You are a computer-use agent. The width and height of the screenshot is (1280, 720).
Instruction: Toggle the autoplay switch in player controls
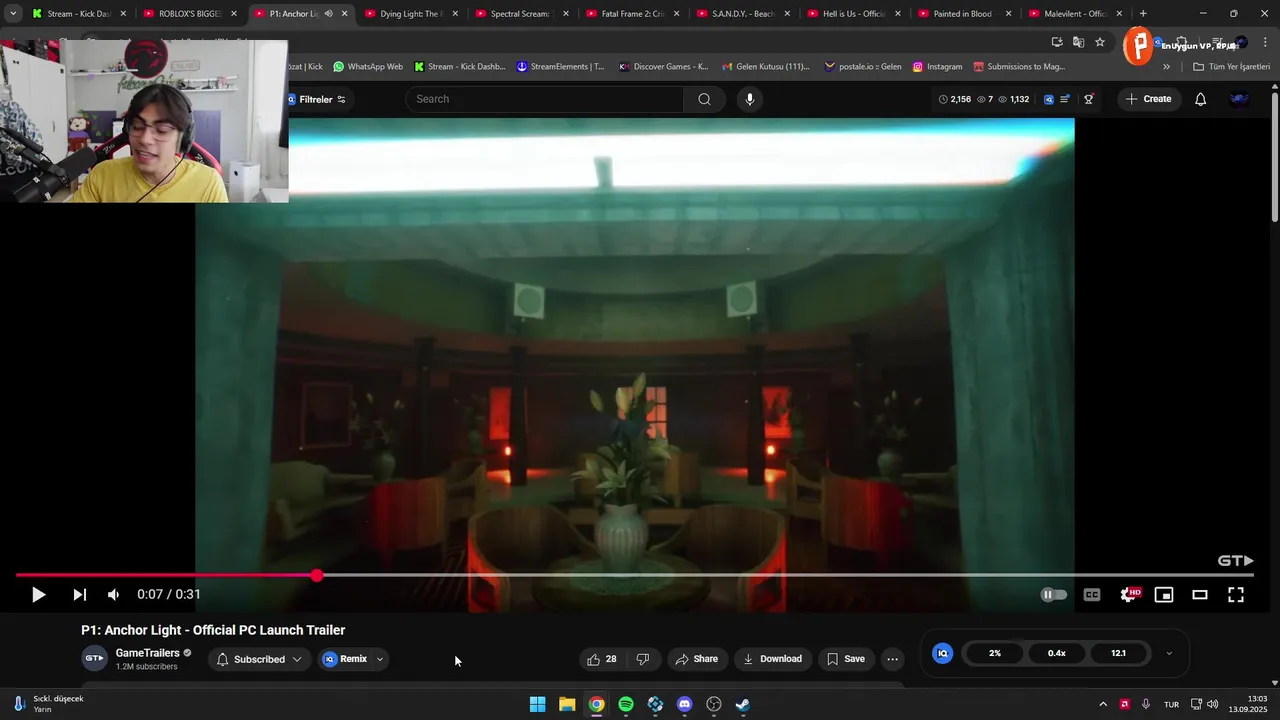1054,594
